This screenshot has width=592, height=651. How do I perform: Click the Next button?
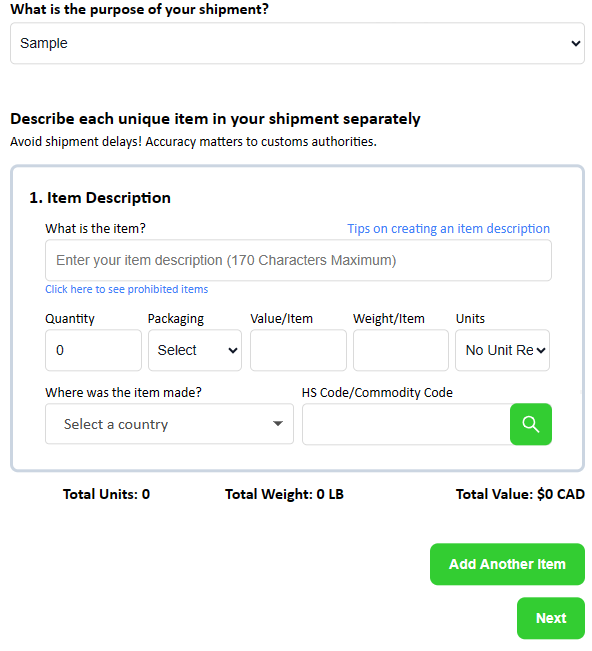[x=551, y=618]
